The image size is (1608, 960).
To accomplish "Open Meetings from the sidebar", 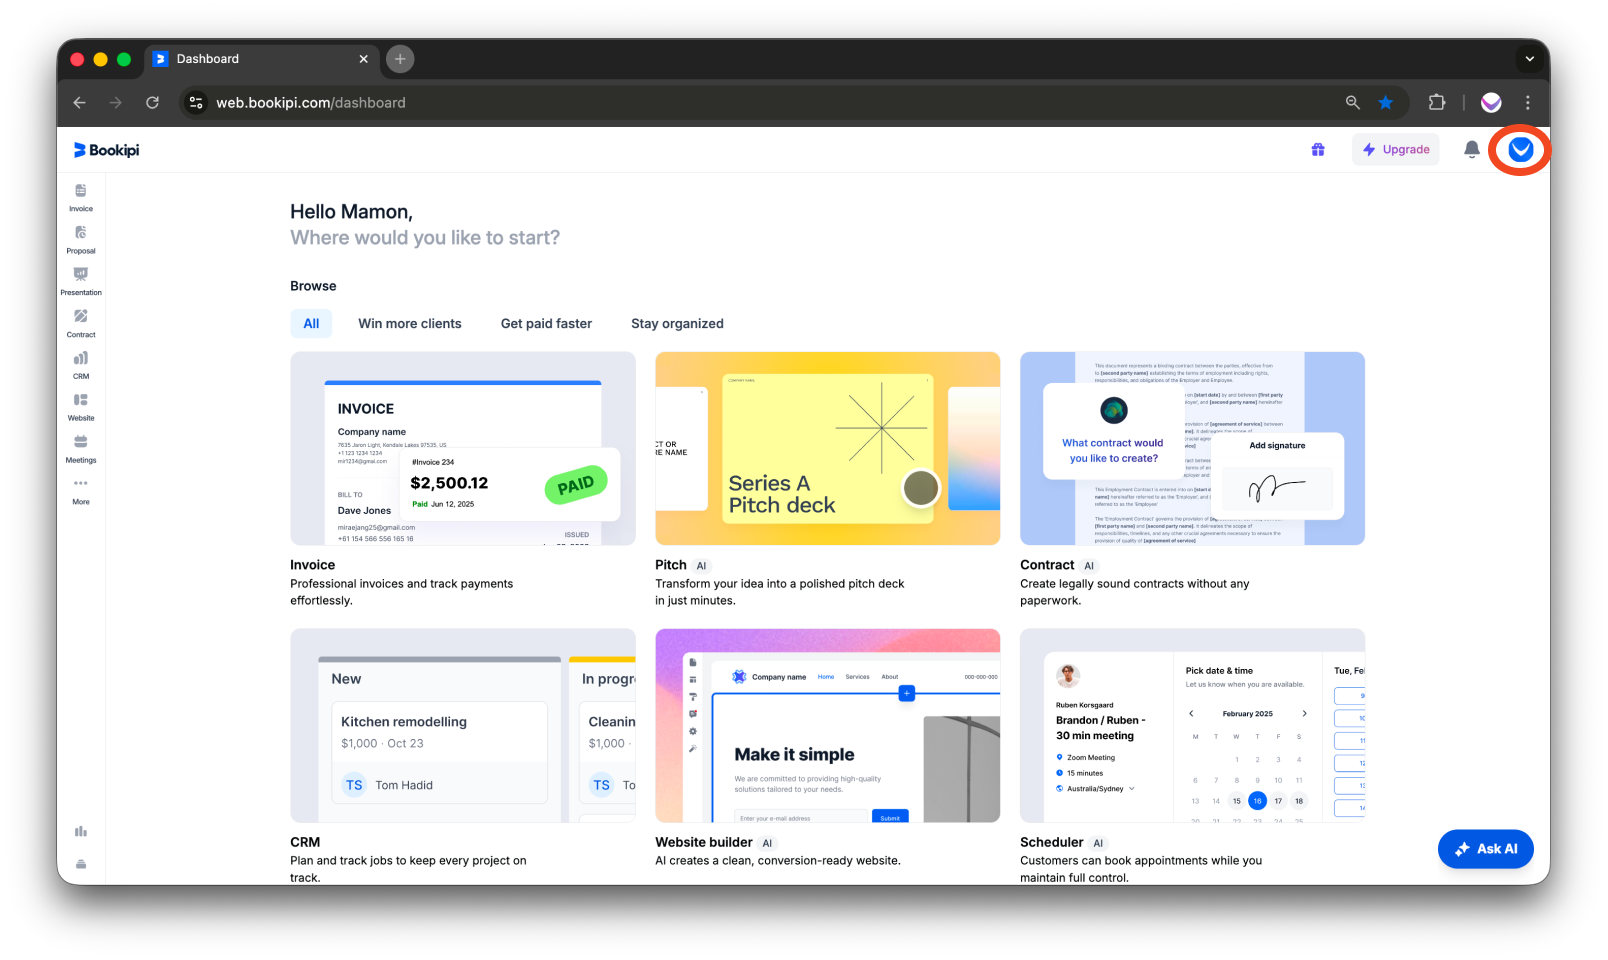I will click(x=80, y=447).
